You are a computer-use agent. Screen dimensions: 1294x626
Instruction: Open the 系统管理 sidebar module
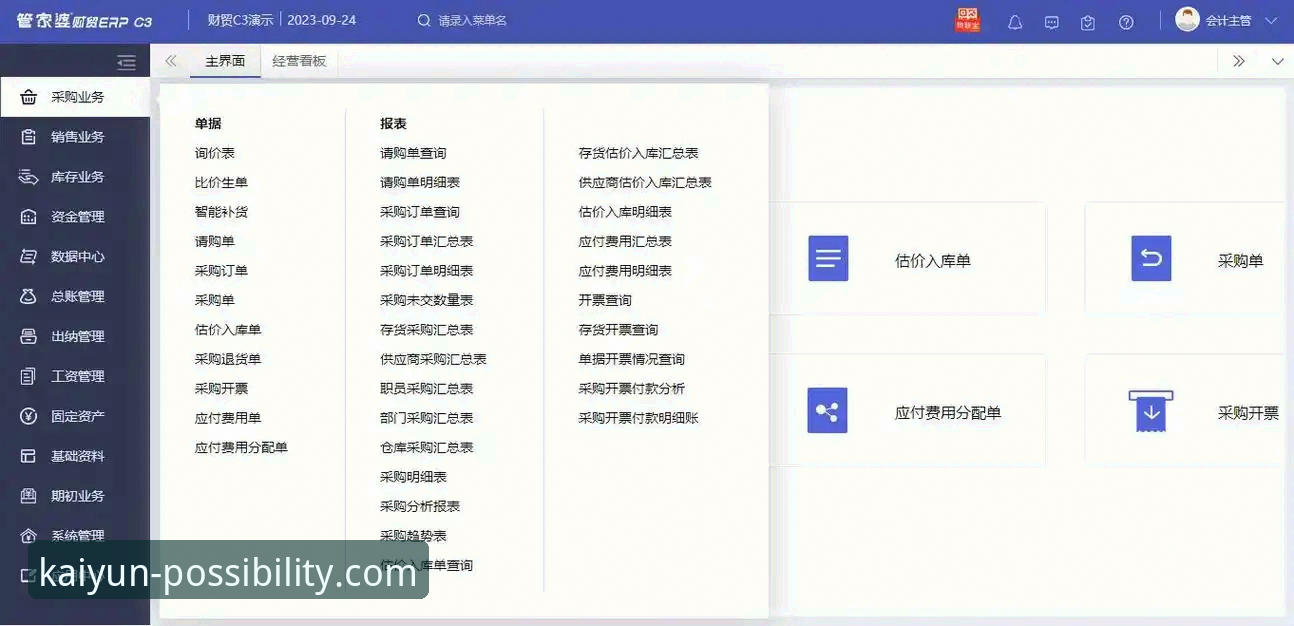[75, 536]
